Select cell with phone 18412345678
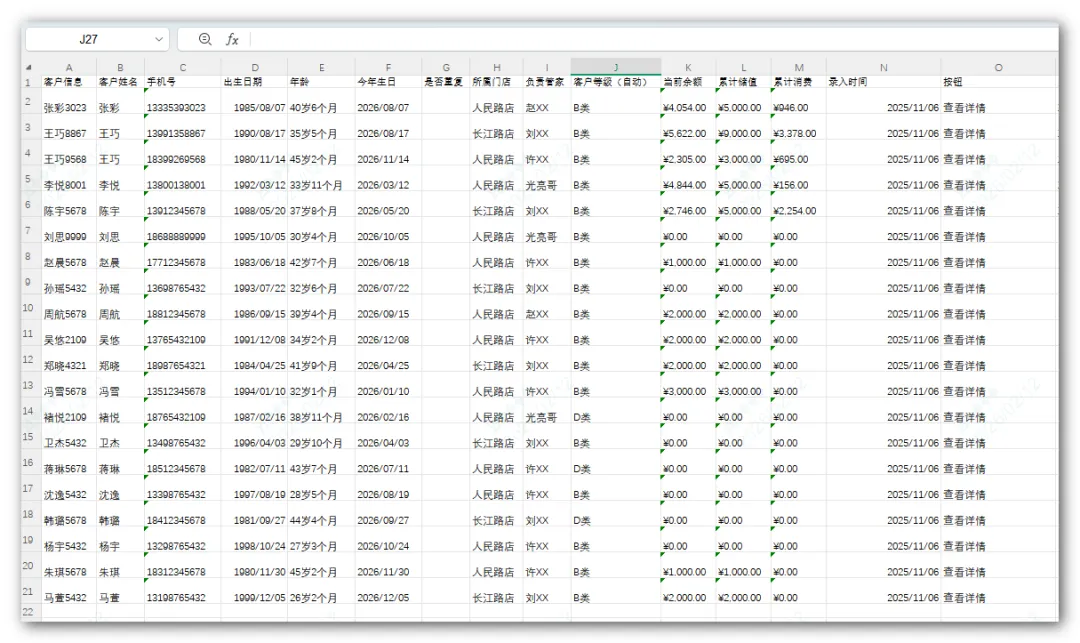Viewport: 1080px width, 643px height. point(183,514)
